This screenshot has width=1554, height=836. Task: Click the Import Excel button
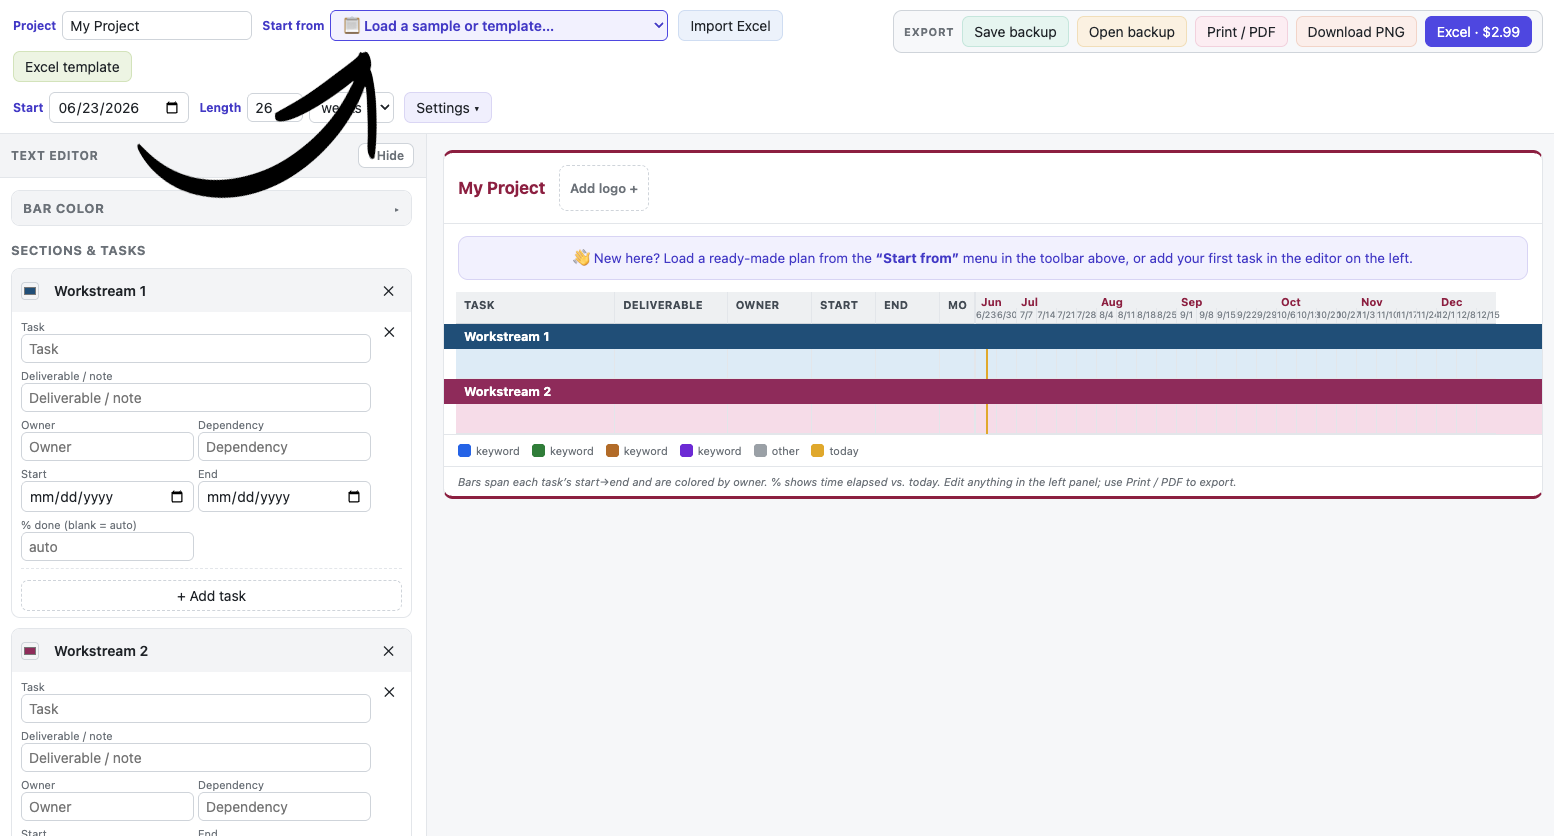coord(730,26)
